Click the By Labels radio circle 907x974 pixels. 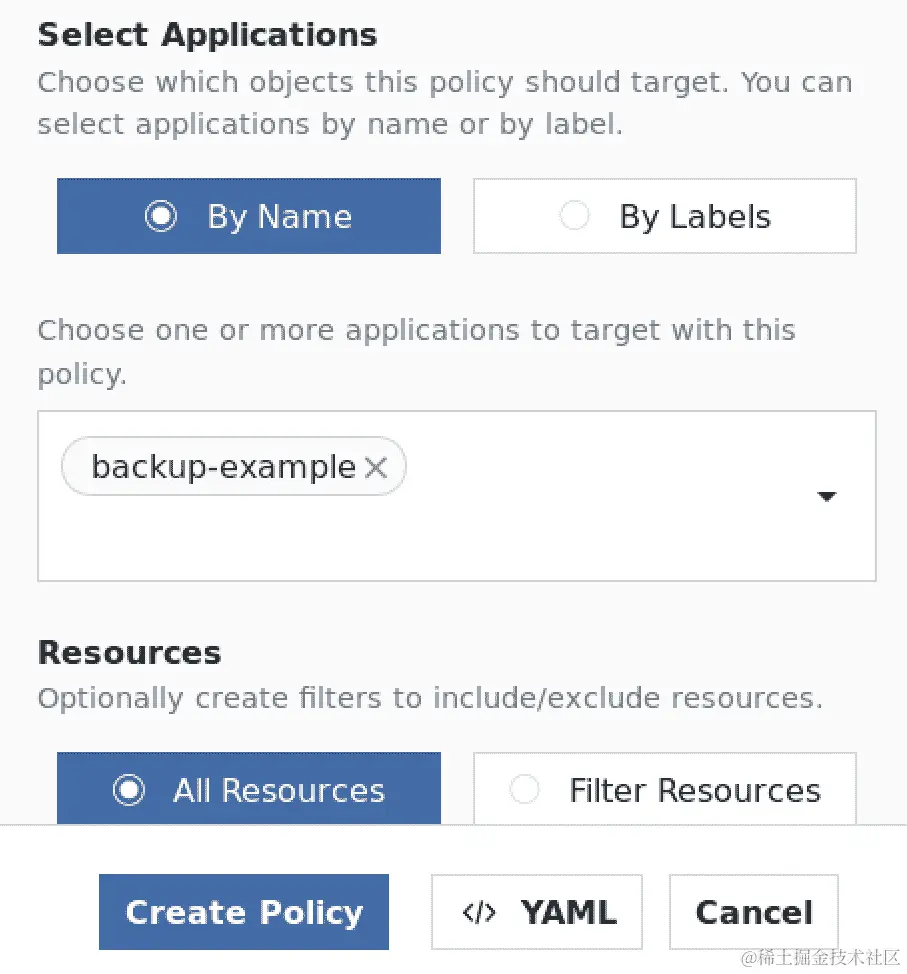coord(574,216)
